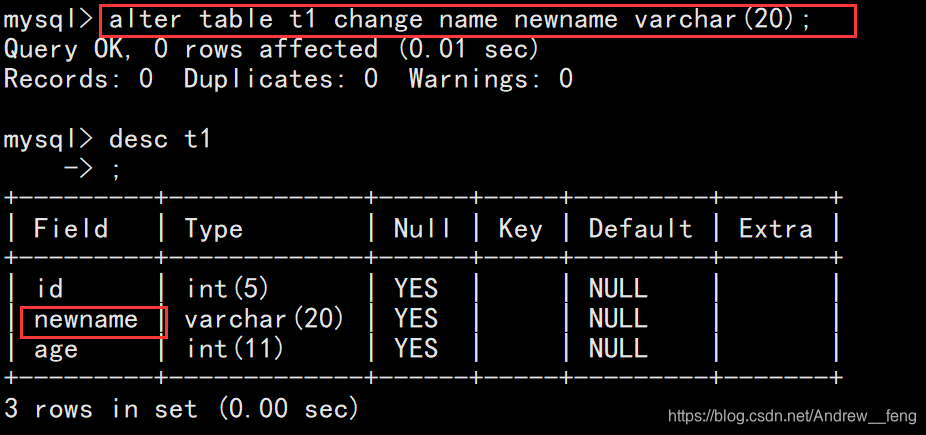
Task: Click the 'Default' column header
Action: pos(641,228)
